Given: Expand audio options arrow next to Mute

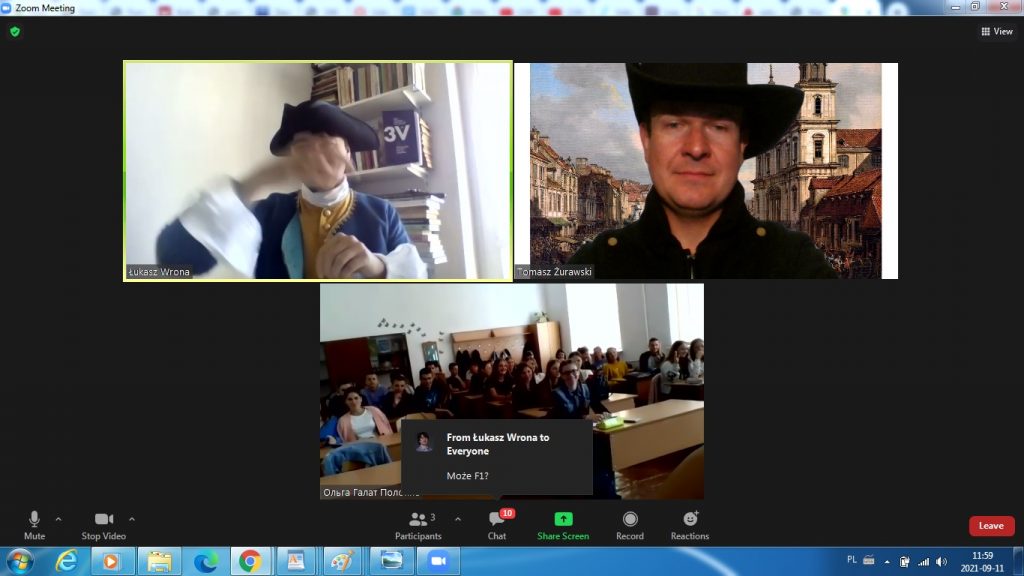Looking at the screenshot, I should (58, 519).
